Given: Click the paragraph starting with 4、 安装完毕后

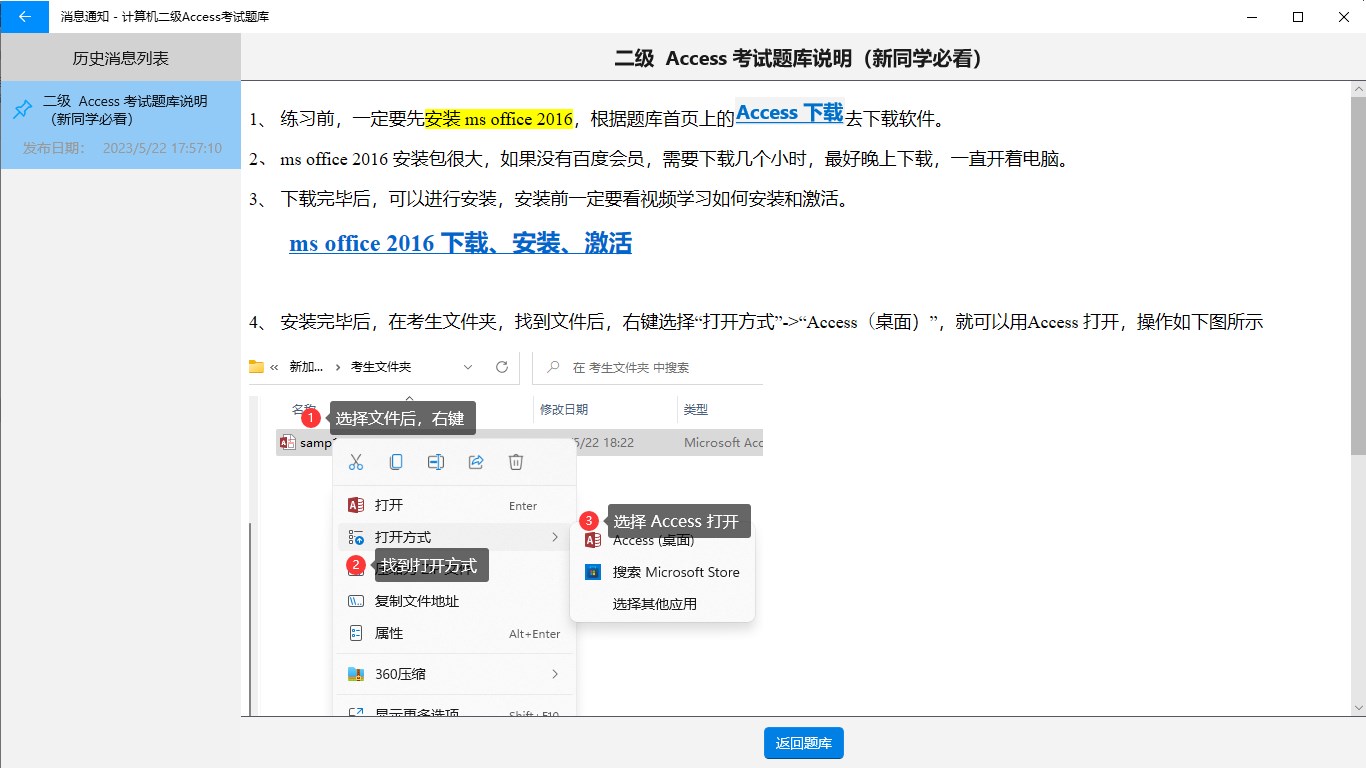Looking at the screenshot, I should [757, 322].
